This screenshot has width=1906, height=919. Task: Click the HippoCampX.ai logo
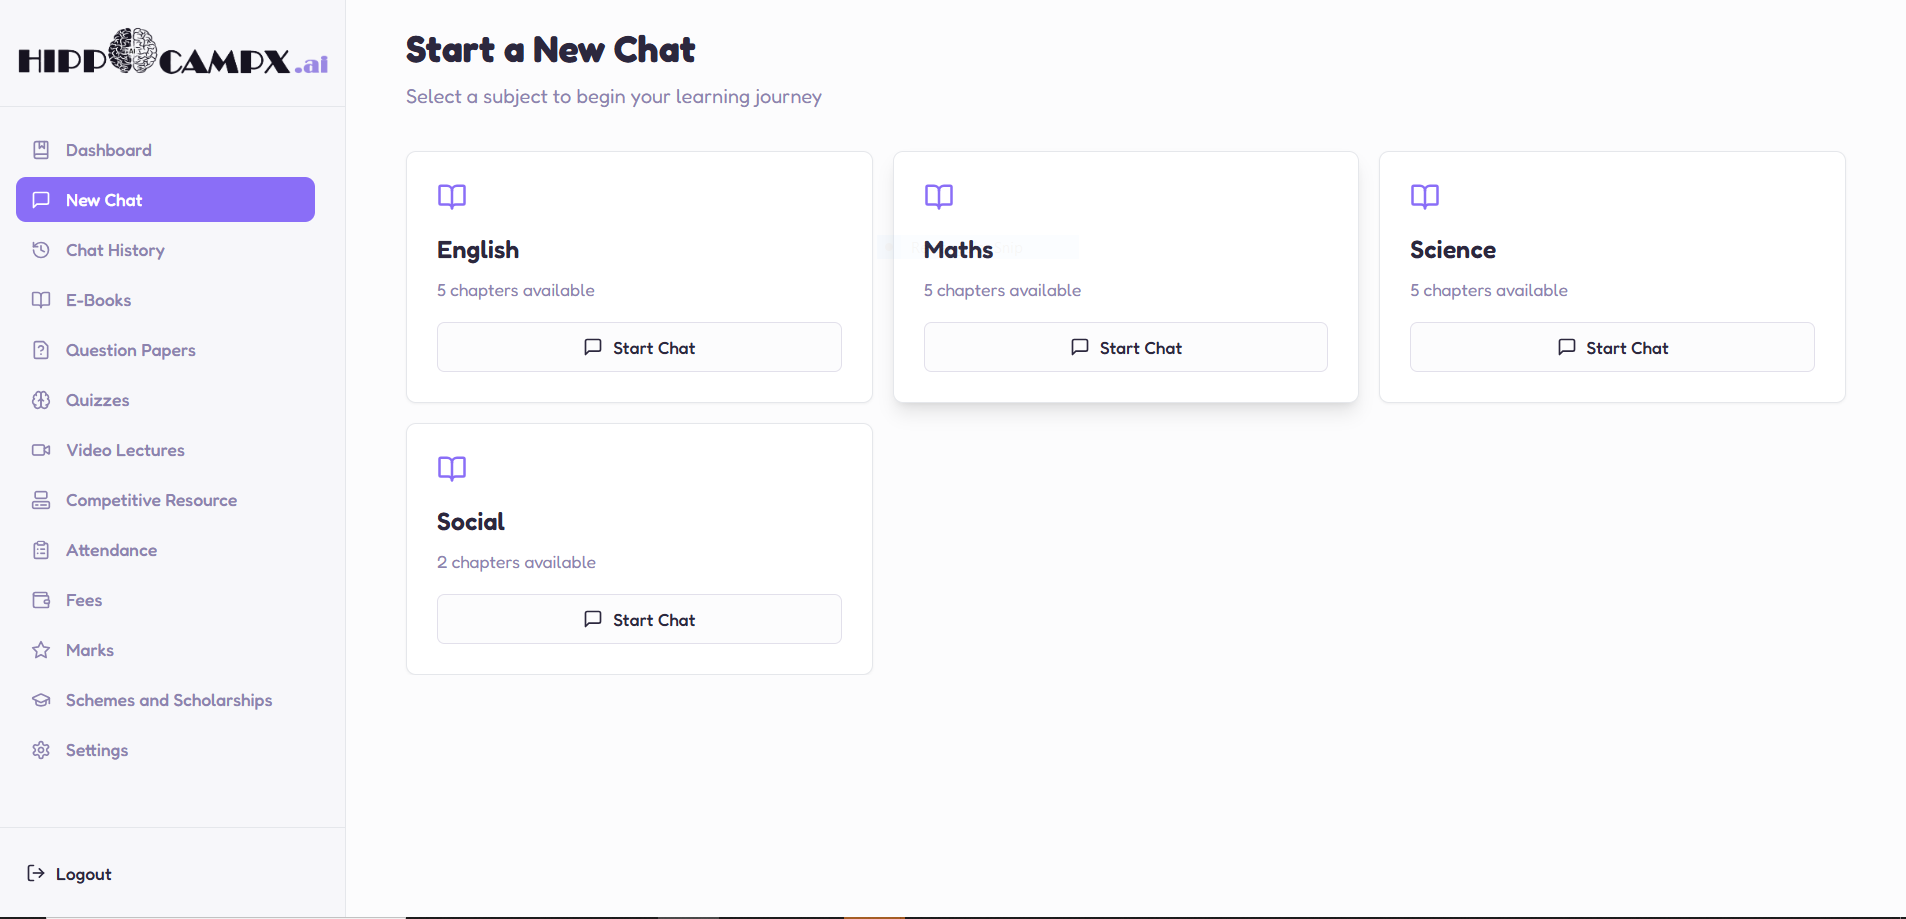click(x=173, y=54)
